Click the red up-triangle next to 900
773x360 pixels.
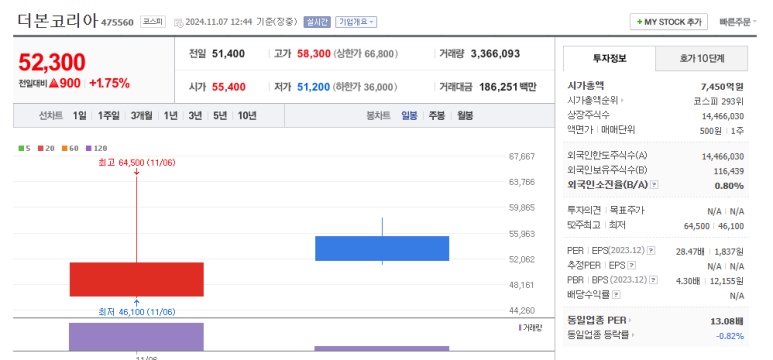point(54,83)
